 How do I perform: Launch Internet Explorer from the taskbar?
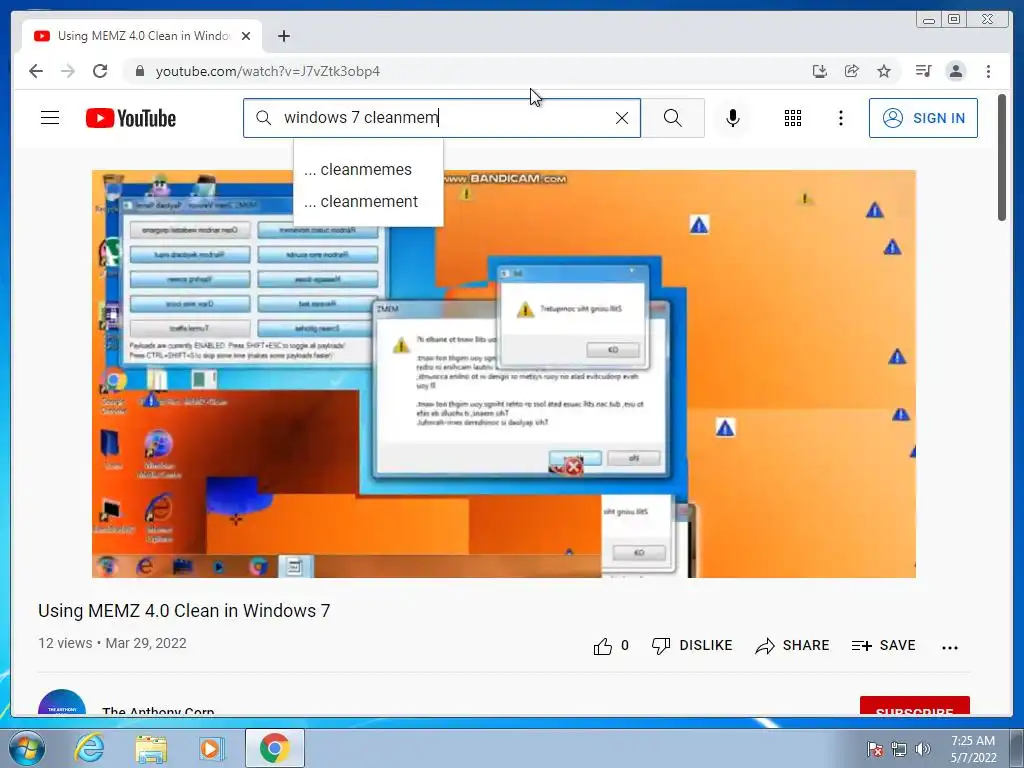pyautogui.click(x=89, y=748)
